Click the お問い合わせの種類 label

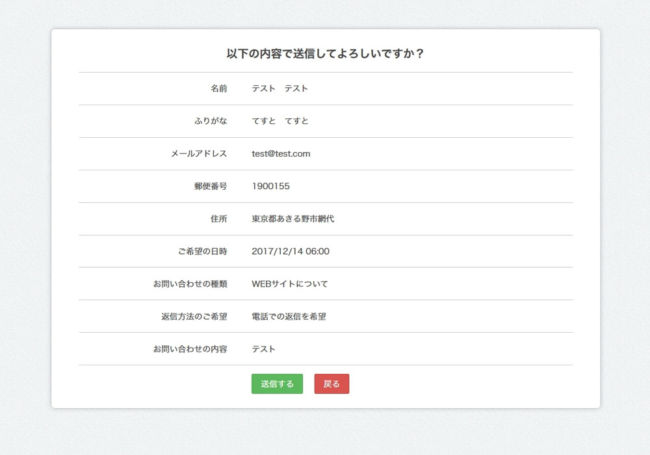coord(190,284)
